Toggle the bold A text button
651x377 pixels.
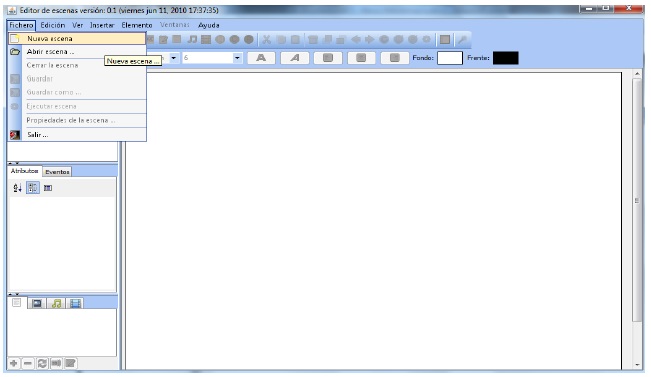tap(261, 58)
